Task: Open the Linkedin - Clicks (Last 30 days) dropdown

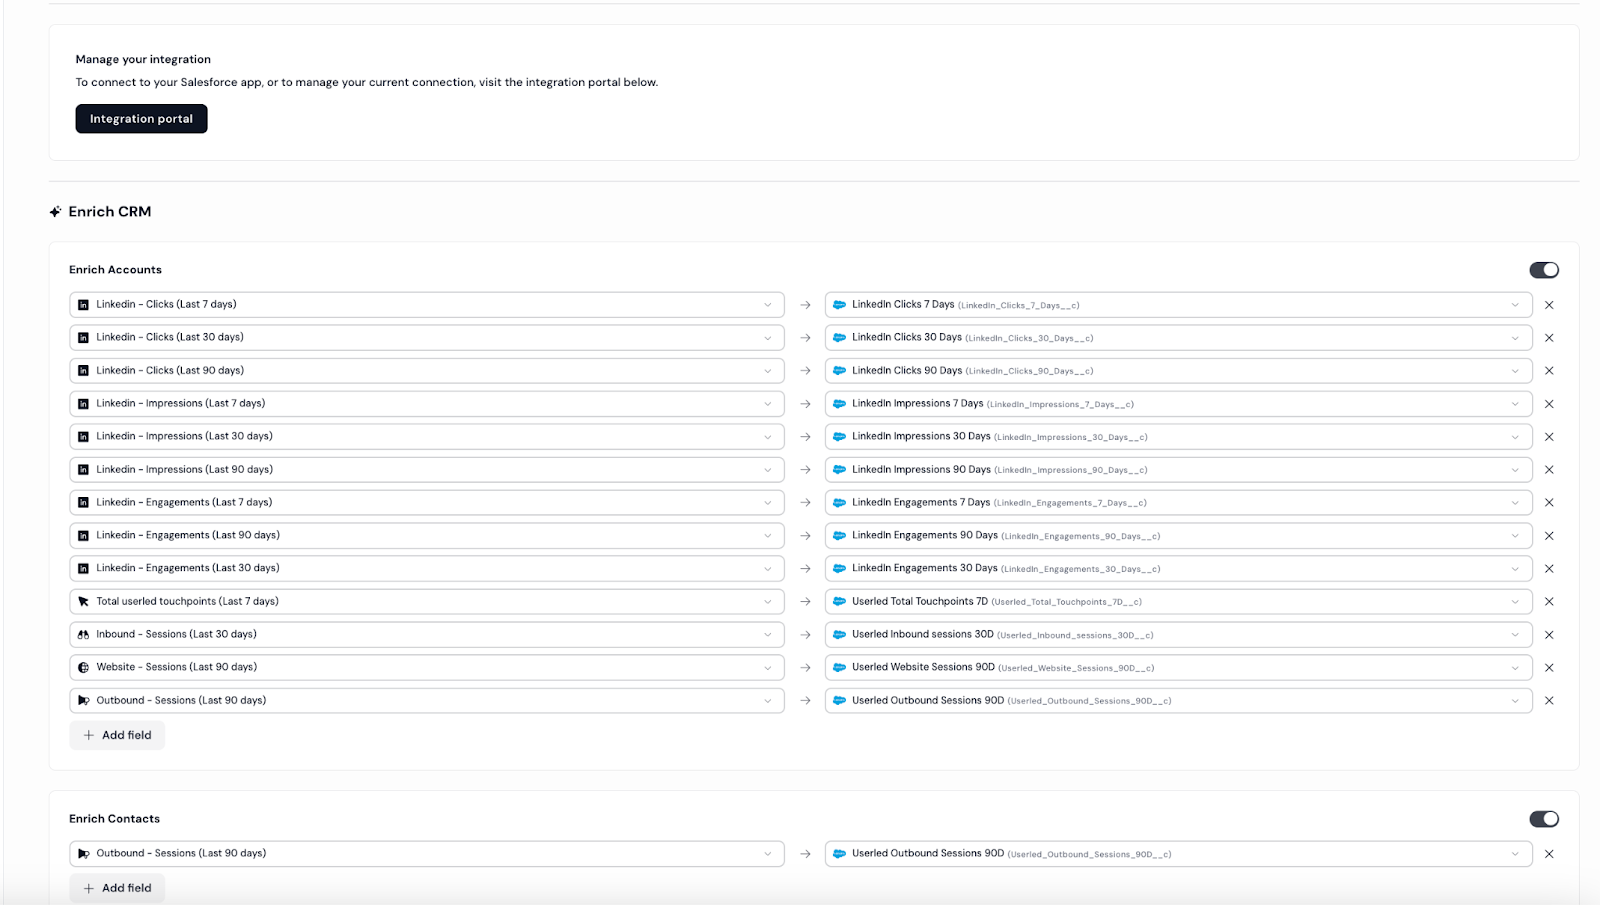Action: coord(427,338)
